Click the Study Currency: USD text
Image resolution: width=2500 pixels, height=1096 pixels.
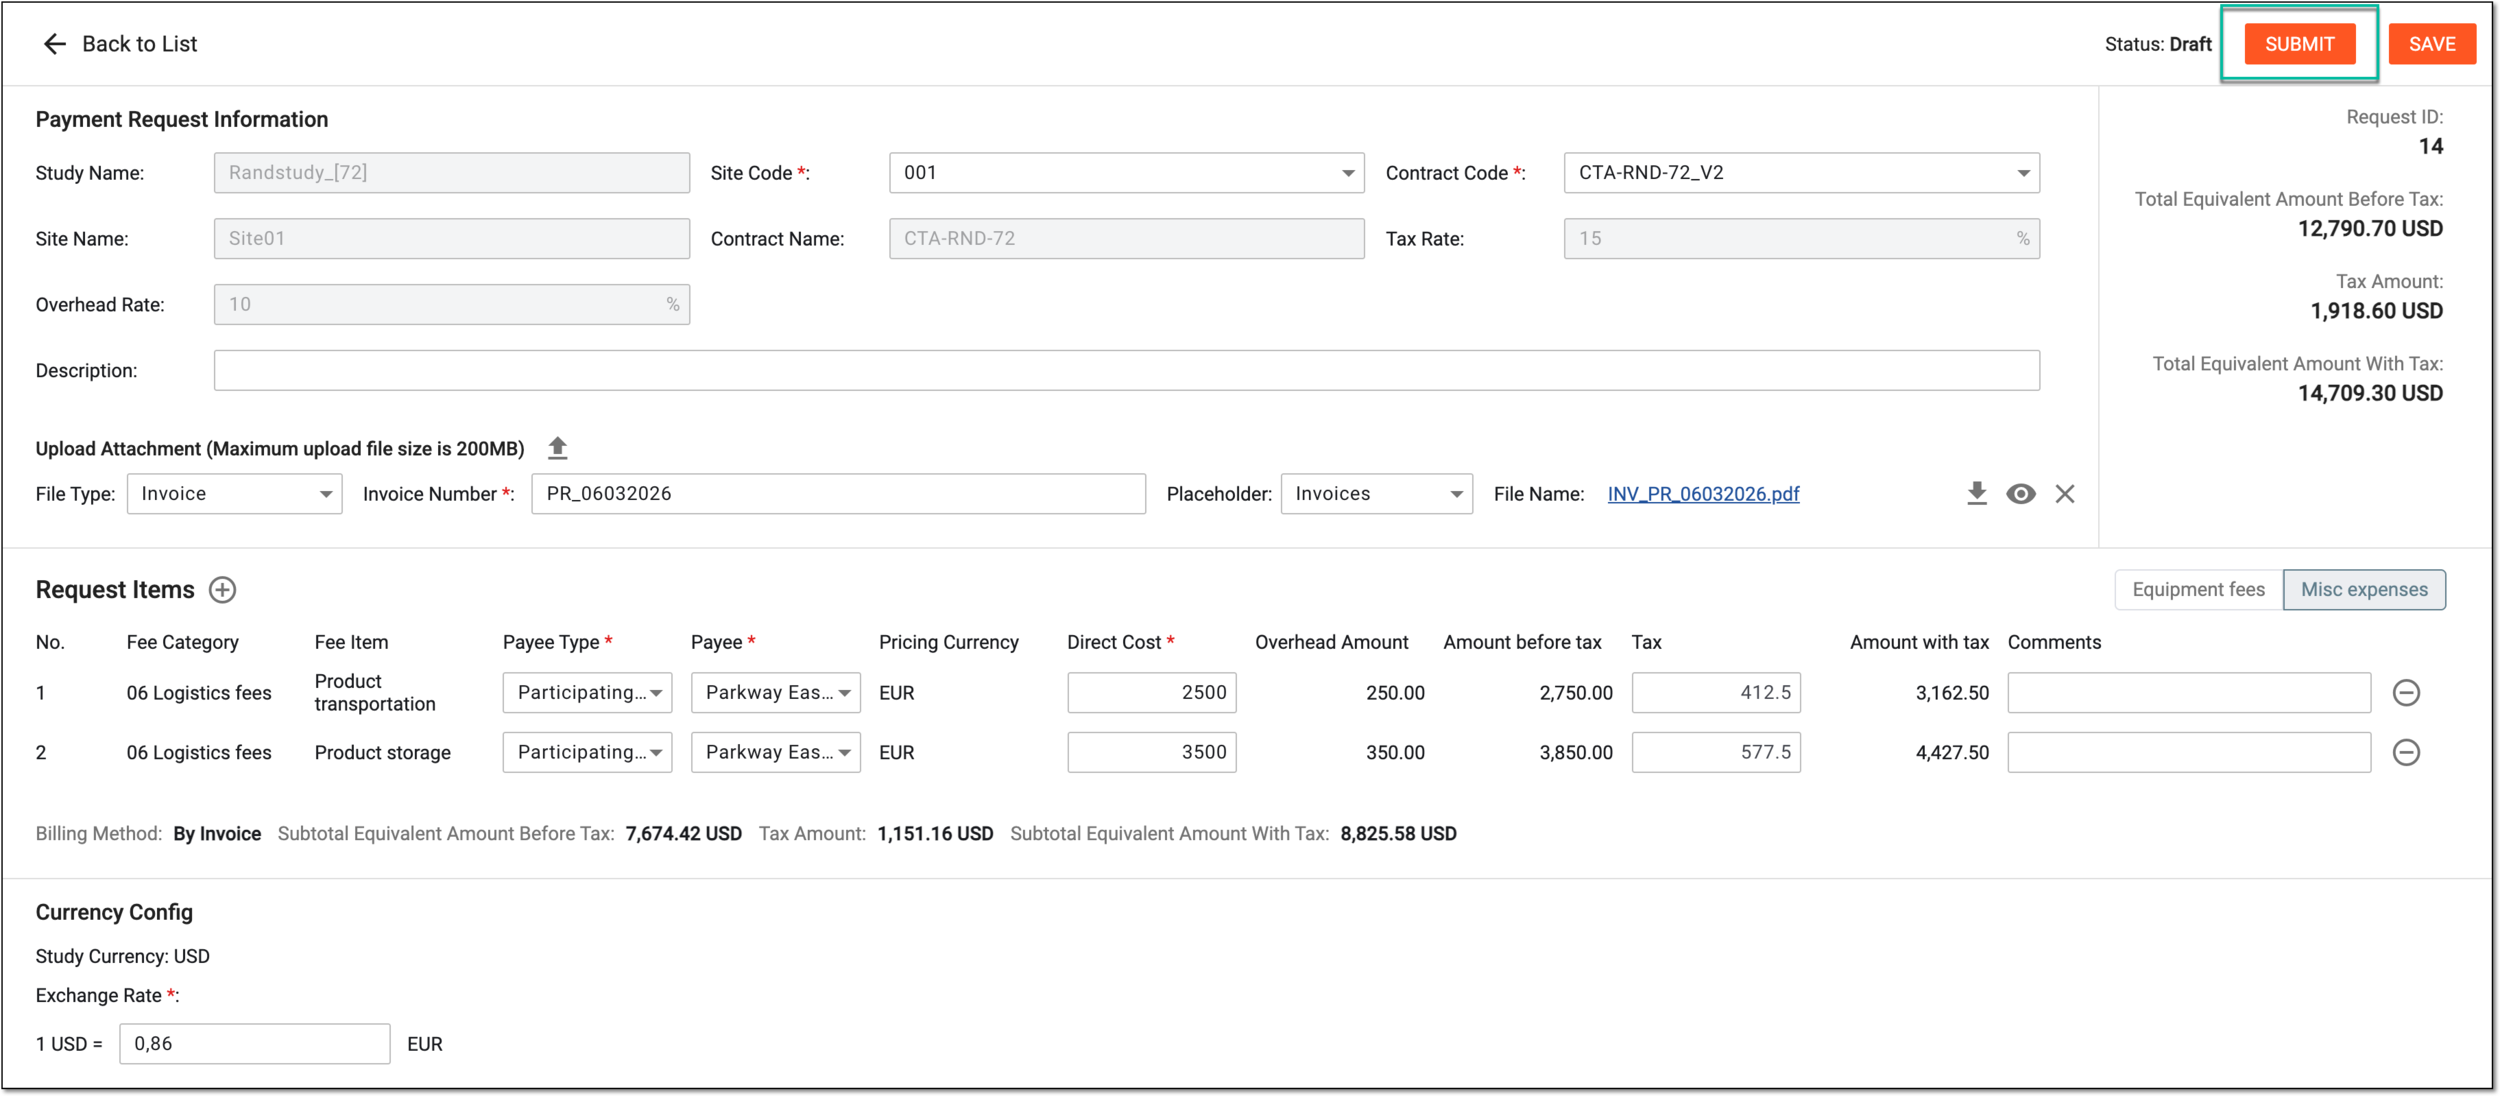[x=123, y=956]
